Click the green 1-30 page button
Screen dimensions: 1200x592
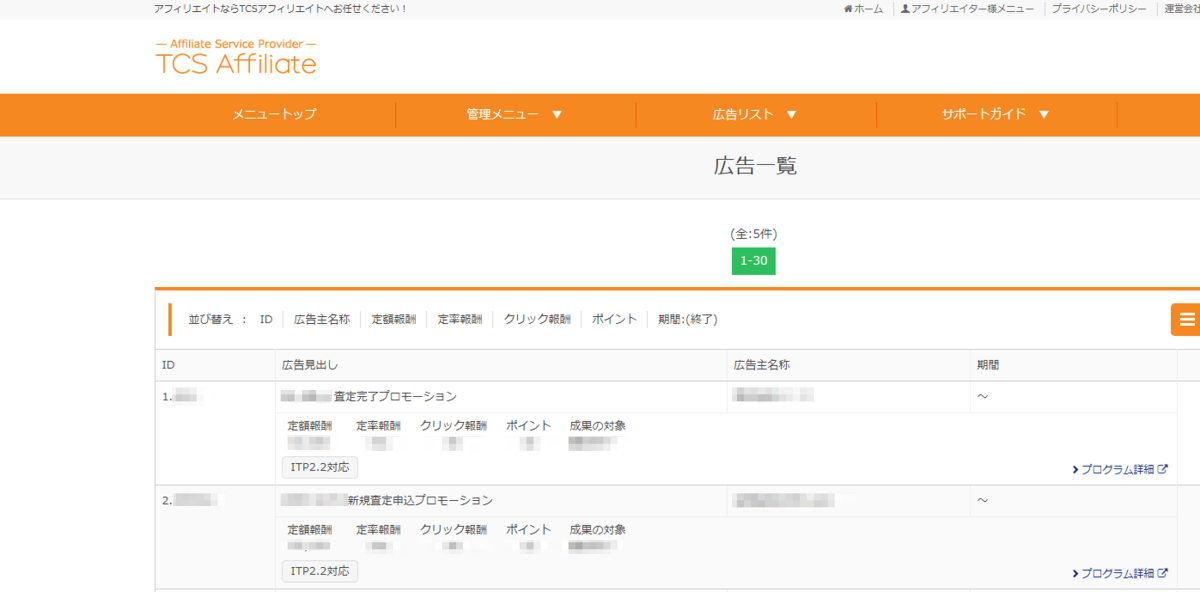753,261
